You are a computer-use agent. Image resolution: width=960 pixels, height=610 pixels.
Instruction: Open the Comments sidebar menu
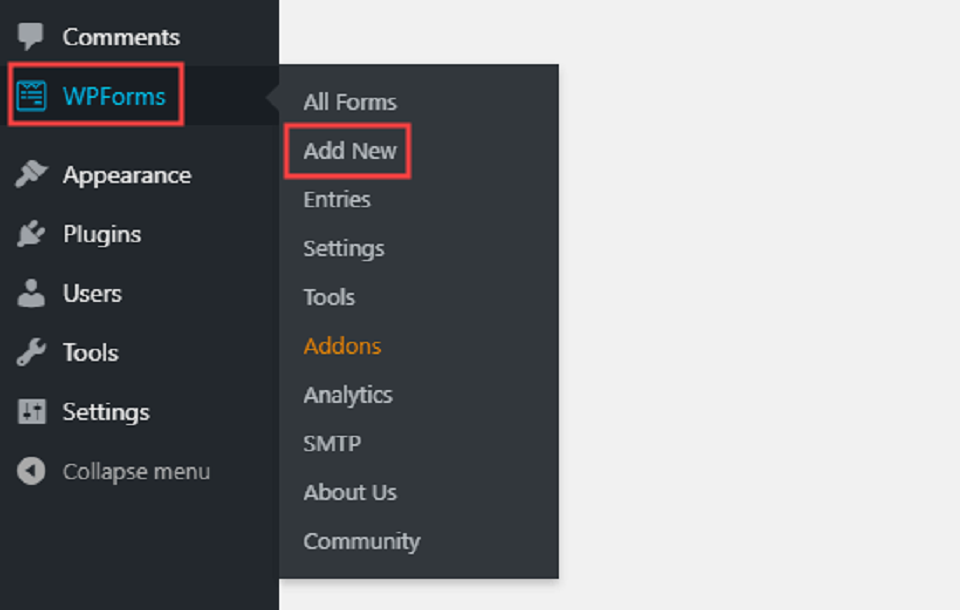point(121,37)
